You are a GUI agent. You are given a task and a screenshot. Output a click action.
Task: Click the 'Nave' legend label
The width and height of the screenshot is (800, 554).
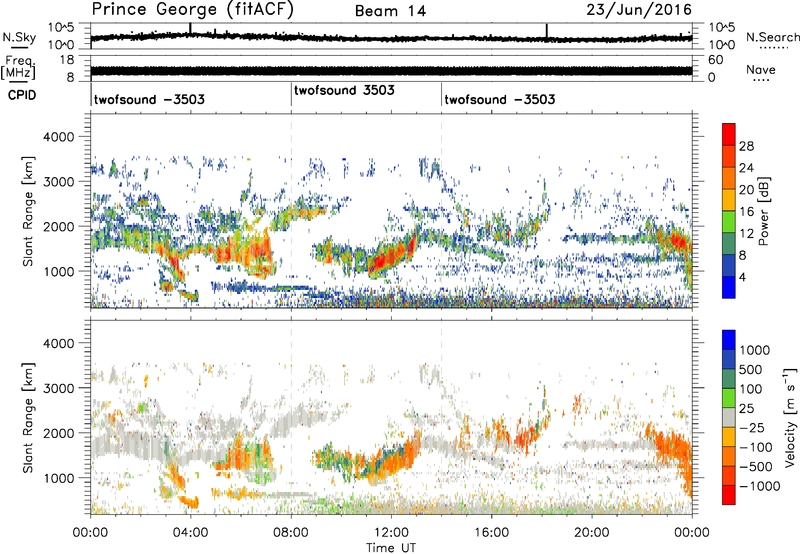(761, 70)
